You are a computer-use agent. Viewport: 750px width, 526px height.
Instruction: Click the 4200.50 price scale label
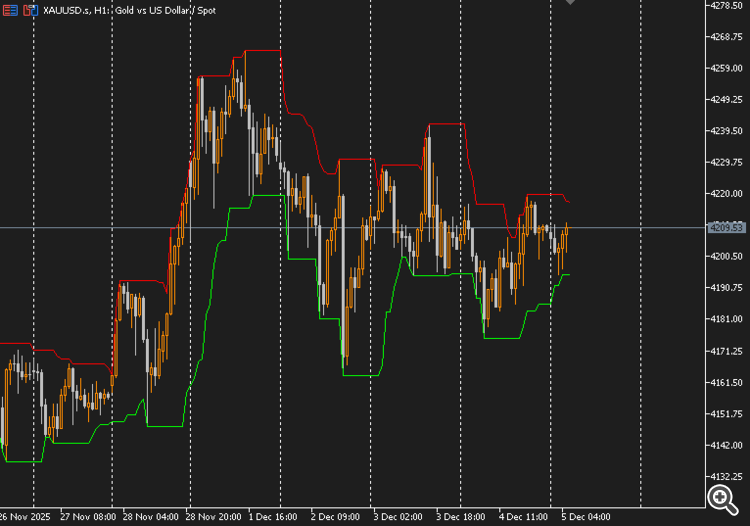coord(726,256)
